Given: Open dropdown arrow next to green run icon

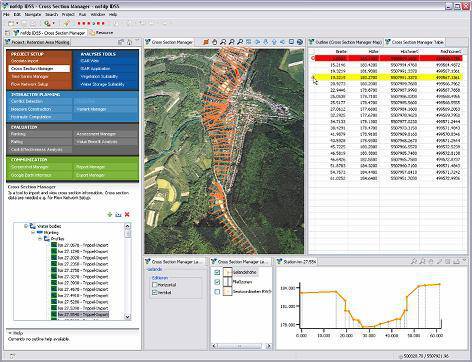Looking at the screenshot, I should coord(53,23).
